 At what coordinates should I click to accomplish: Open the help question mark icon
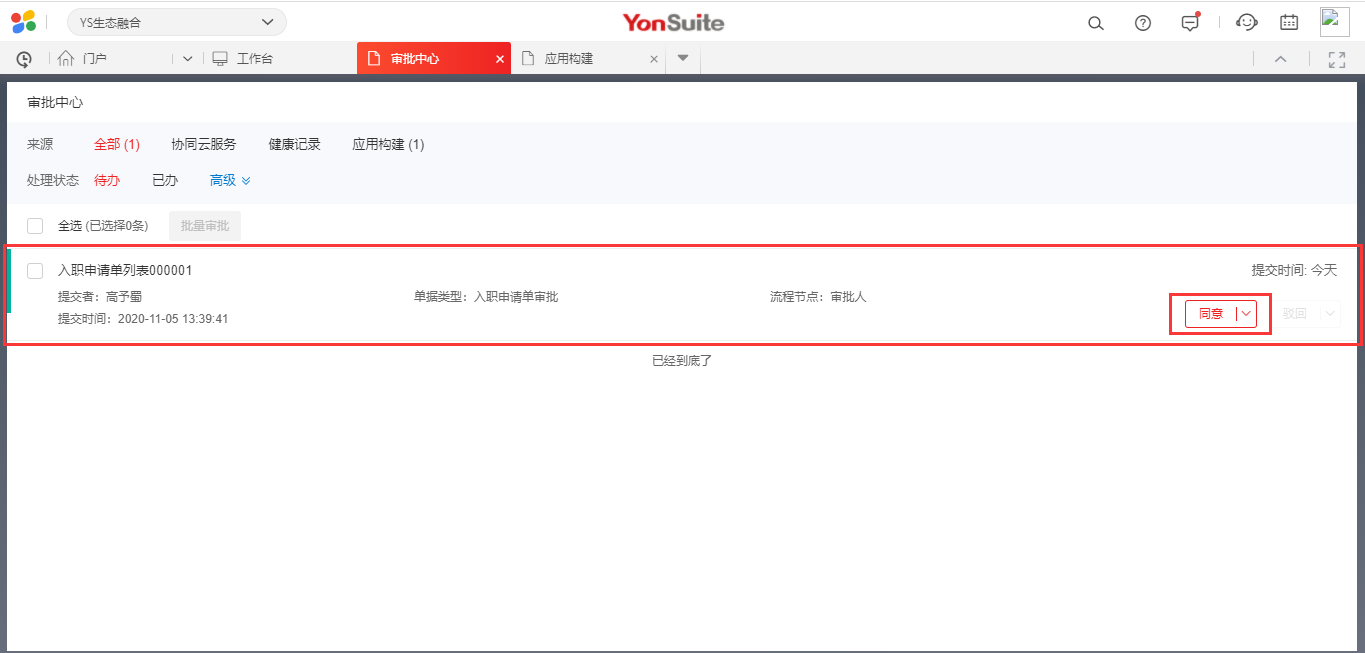point(1143,23)
